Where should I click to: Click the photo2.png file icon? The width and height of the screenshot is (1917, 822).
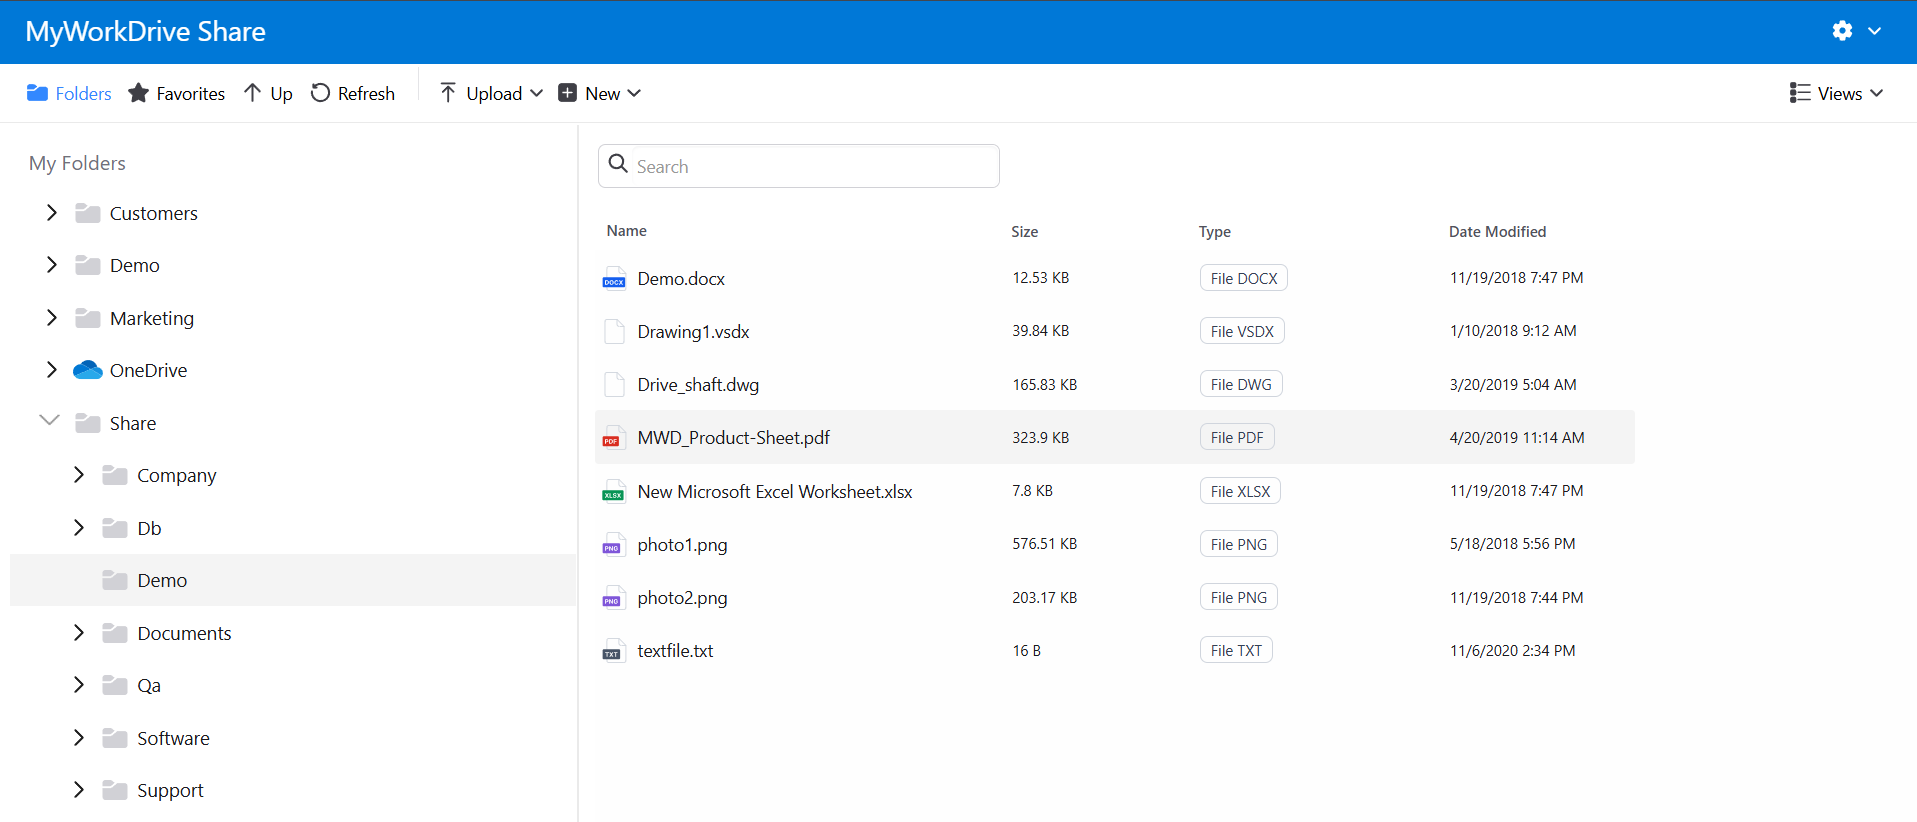tap(613, 597)
